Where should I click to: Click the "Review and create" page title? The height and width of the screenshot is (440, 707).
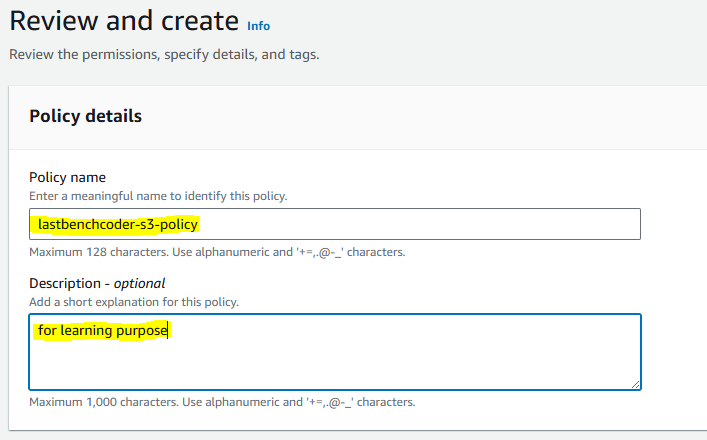point(124,21)
